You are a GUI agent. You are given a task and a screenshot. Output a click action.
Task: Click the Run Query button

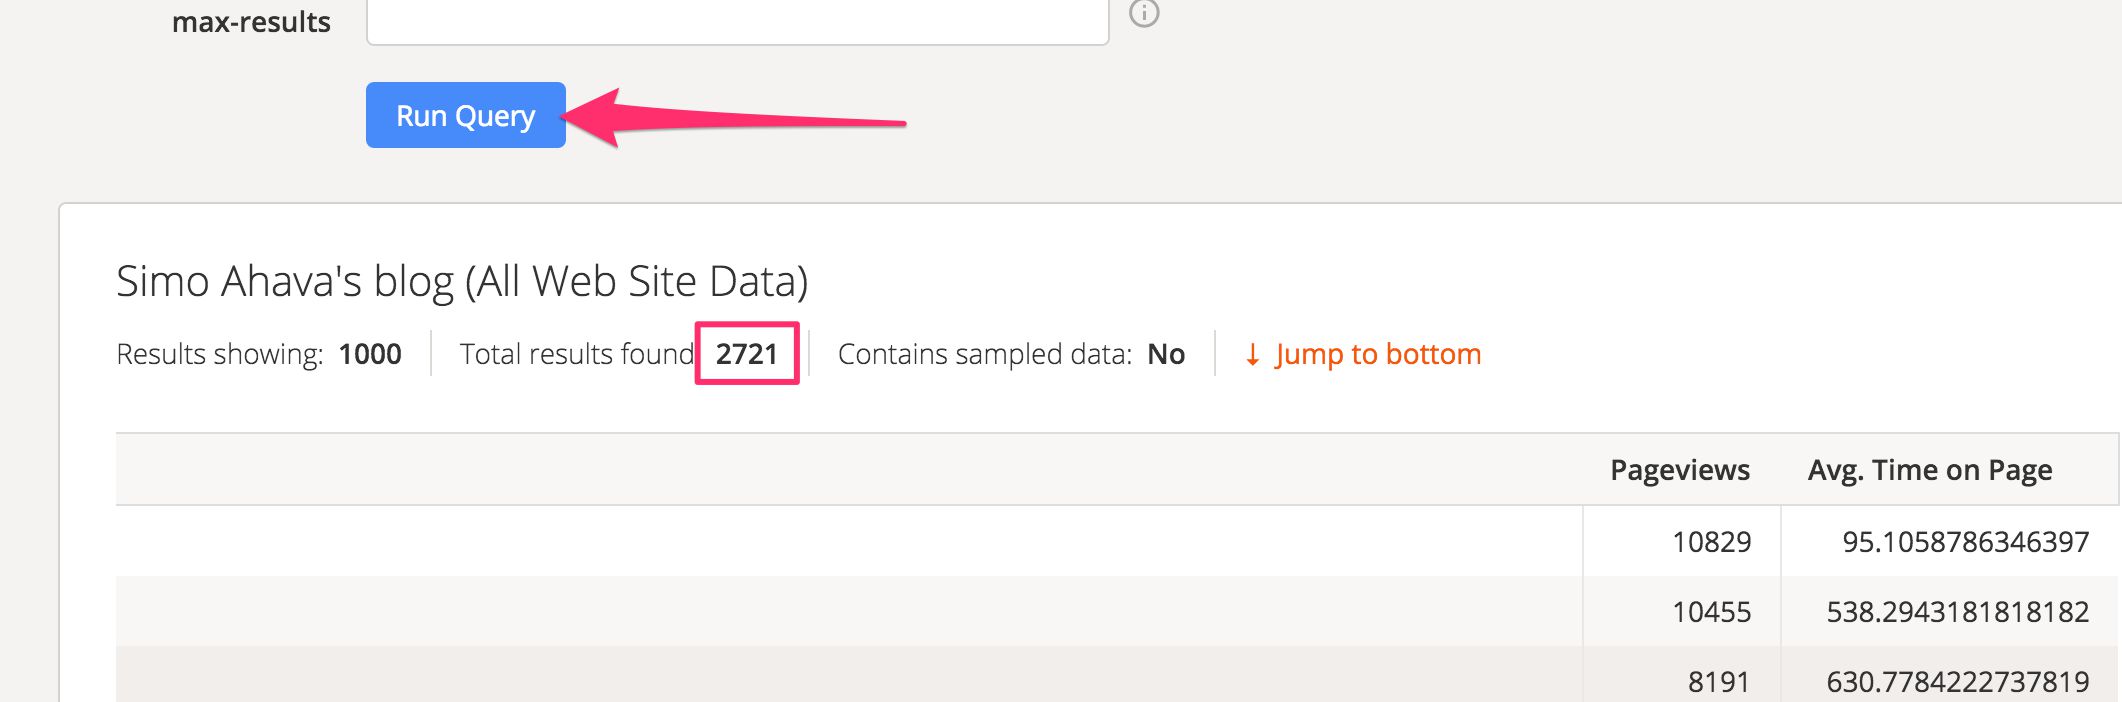click(466, 115)
